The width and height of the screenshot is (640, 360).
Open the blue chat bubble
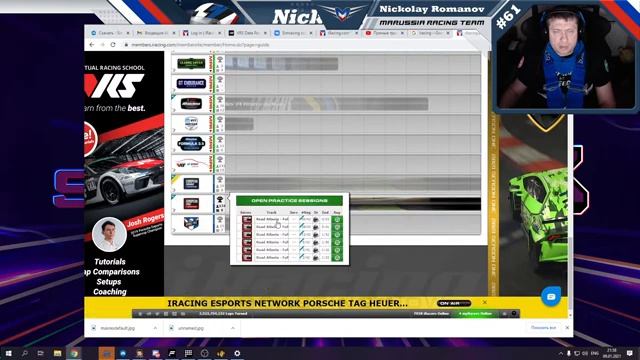(551, 297)
